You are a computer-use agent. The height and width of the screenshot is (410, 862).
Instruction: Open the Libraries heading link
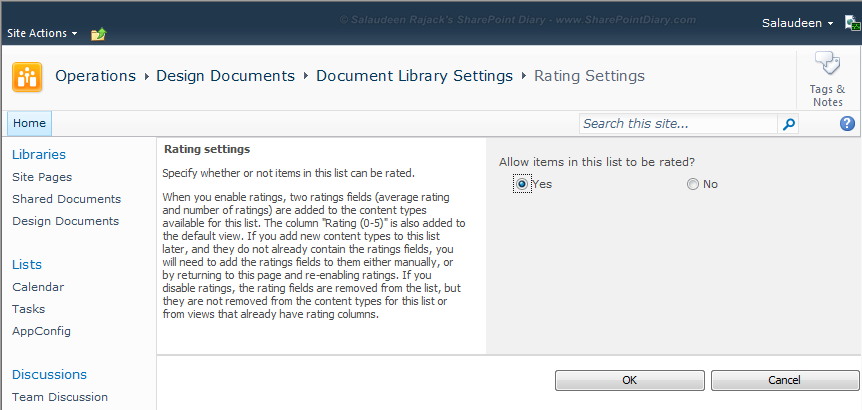[x=39, y=154]
